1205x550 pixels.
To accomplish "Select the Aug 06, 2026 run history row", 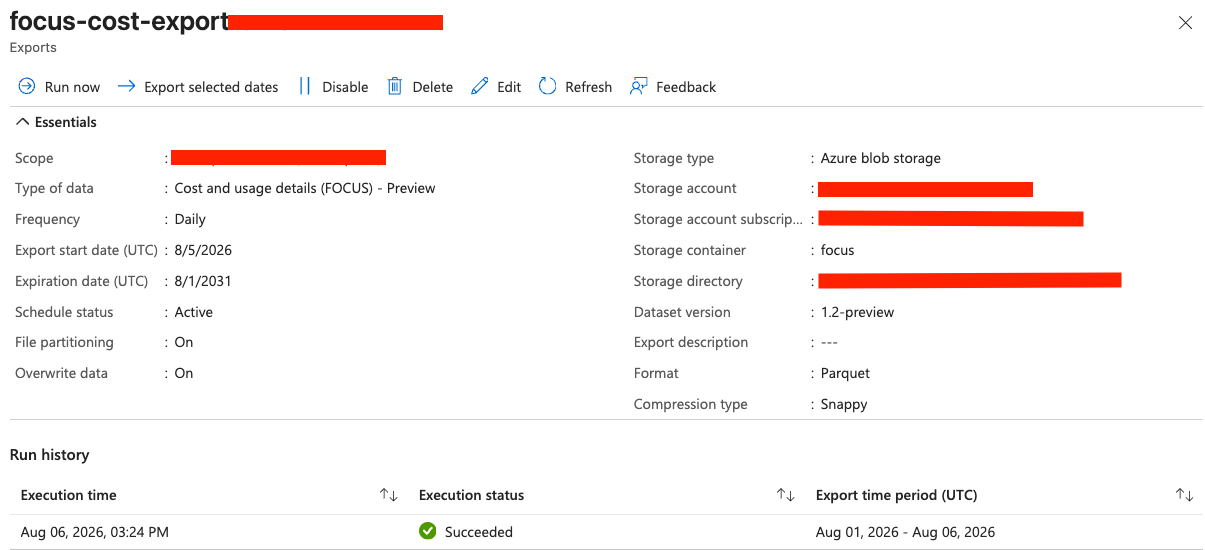I will click(606, 532).
